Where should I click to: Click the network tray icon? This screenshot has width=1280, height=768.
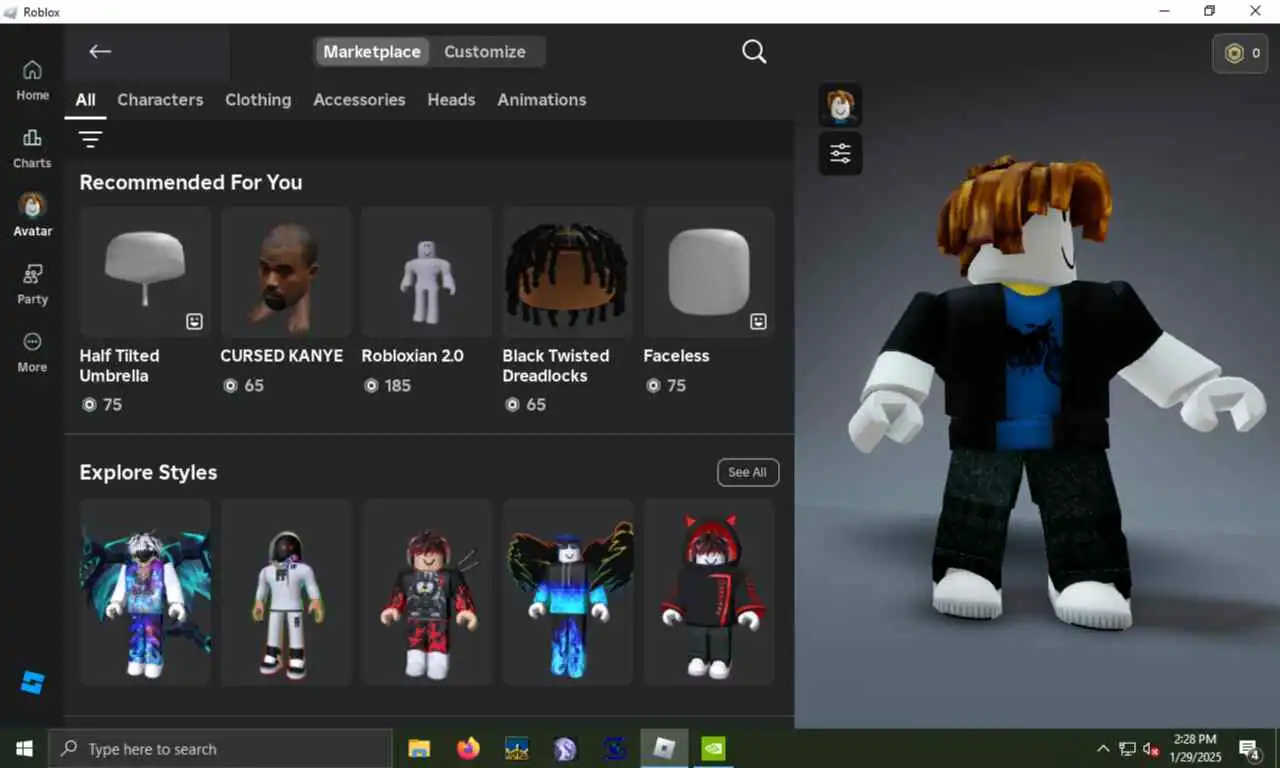tap(1127, 749)
